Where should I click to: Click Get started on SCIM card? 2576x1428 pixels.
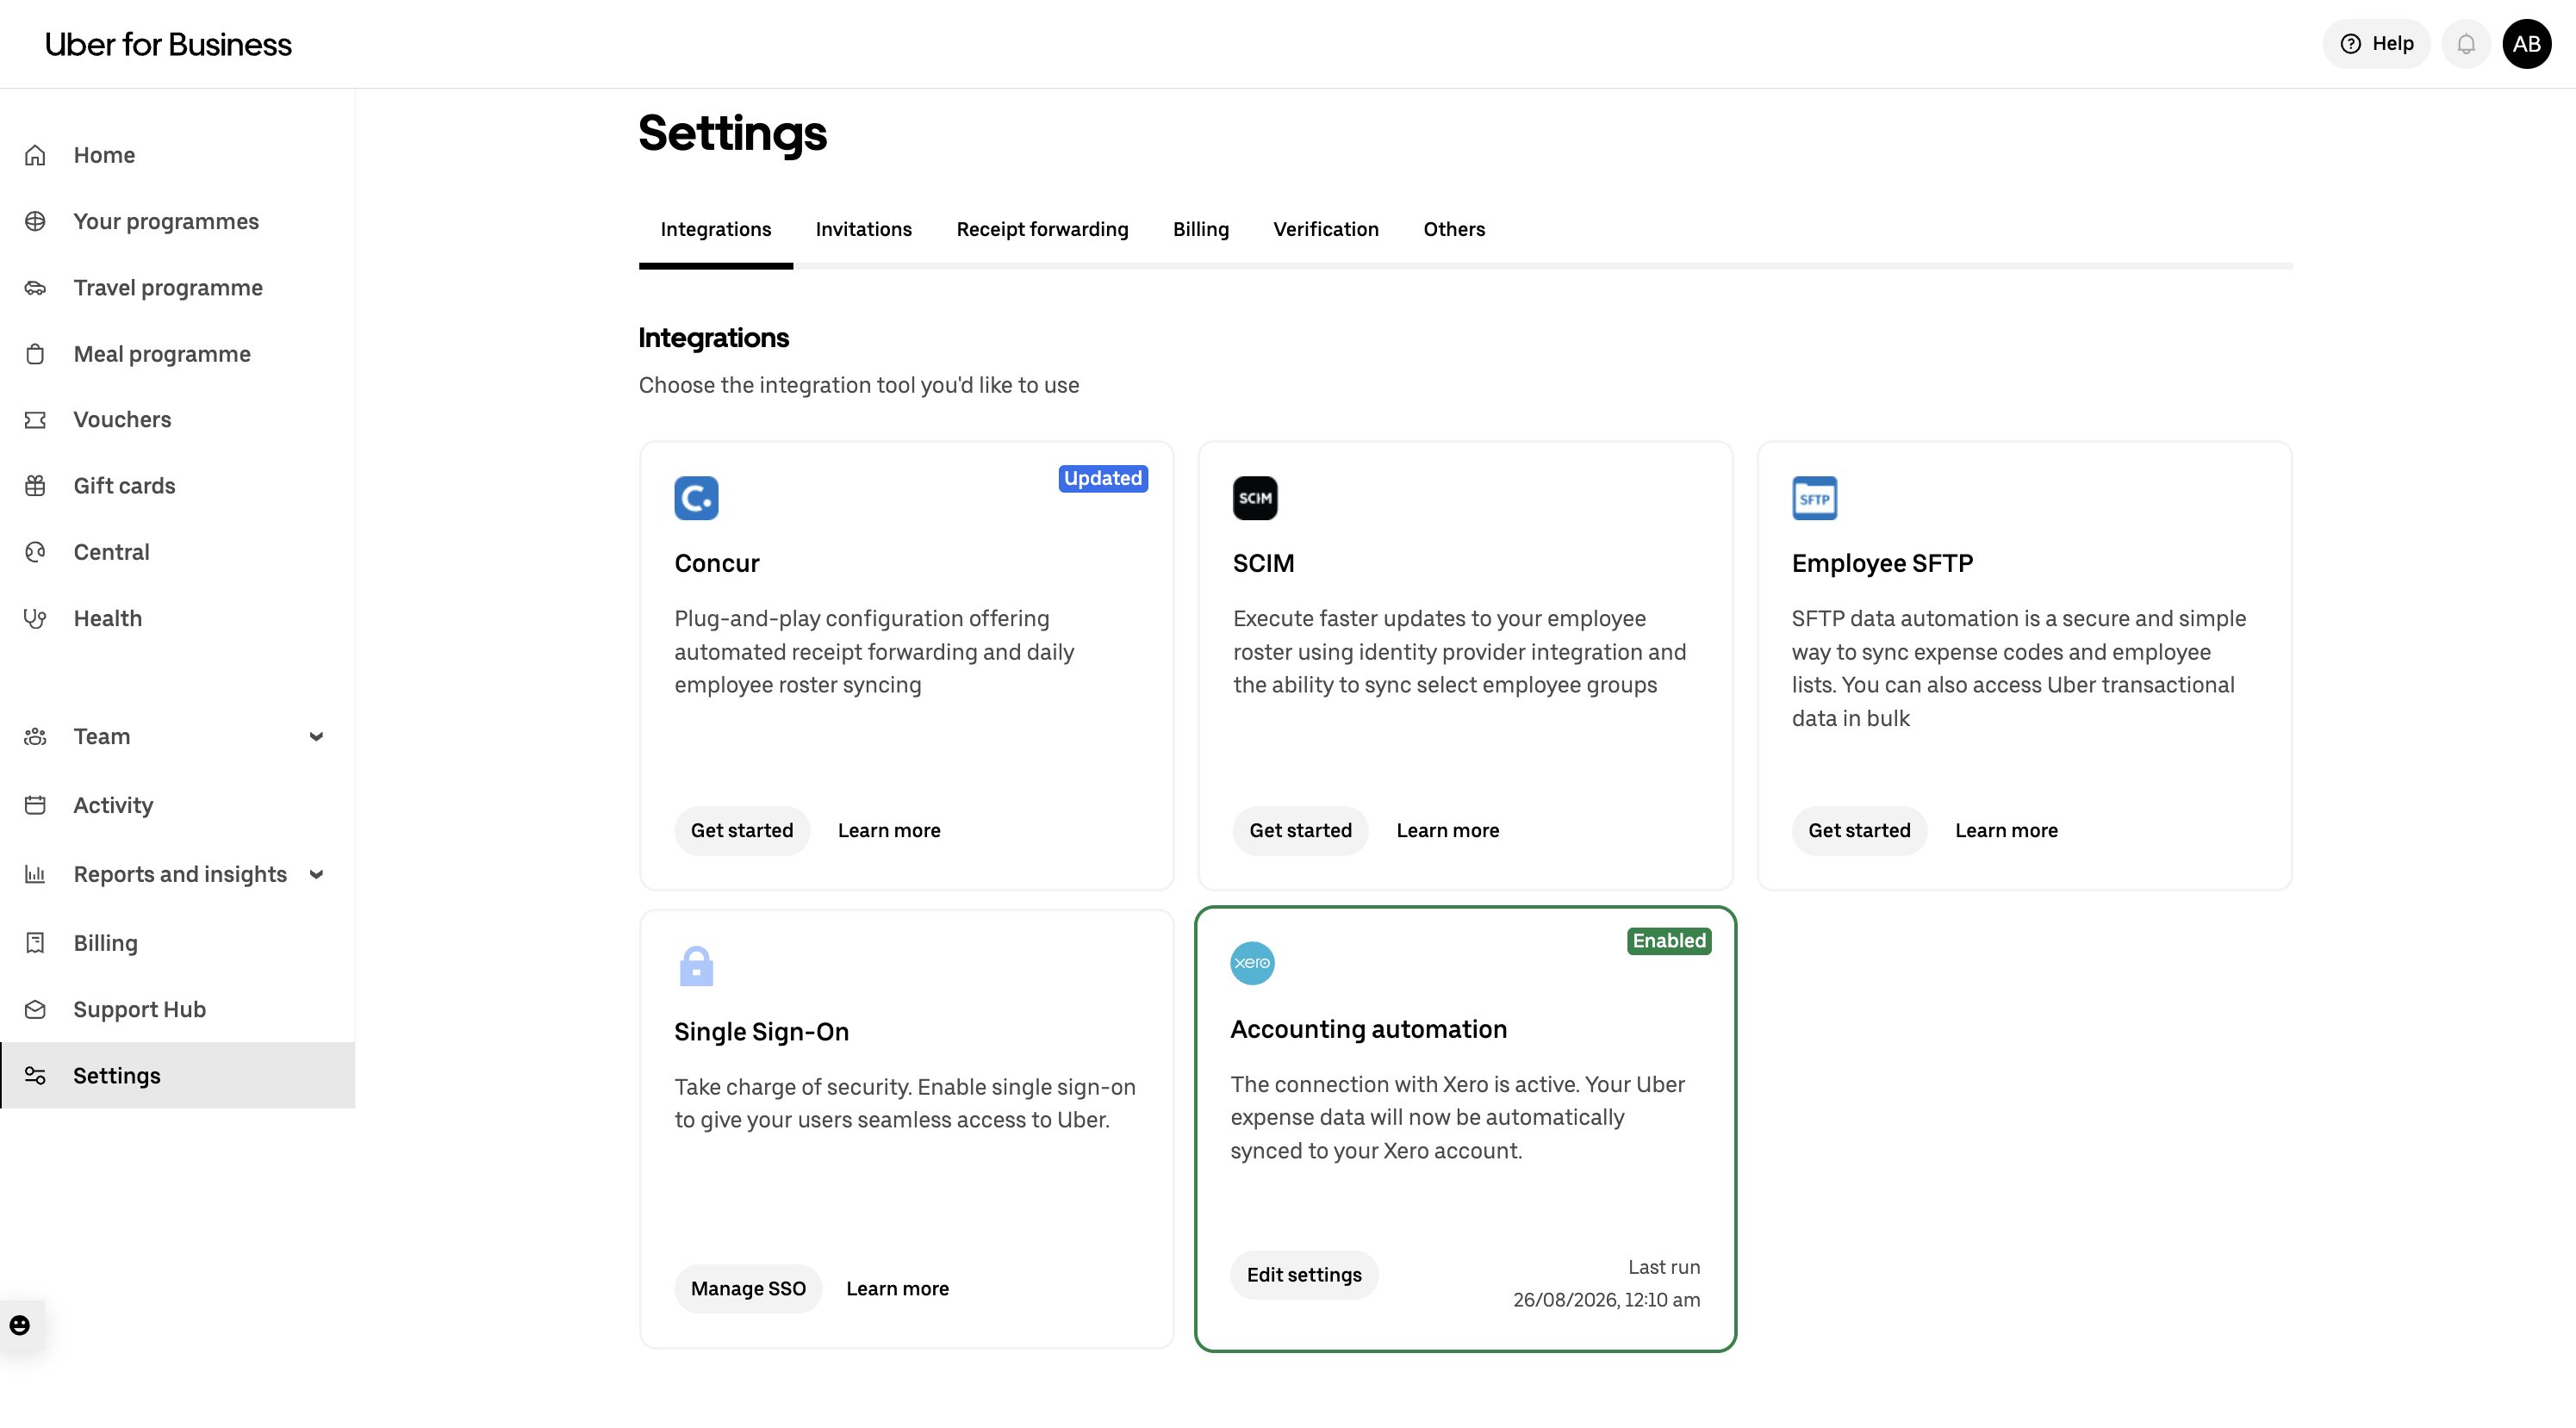(1300, 830)
